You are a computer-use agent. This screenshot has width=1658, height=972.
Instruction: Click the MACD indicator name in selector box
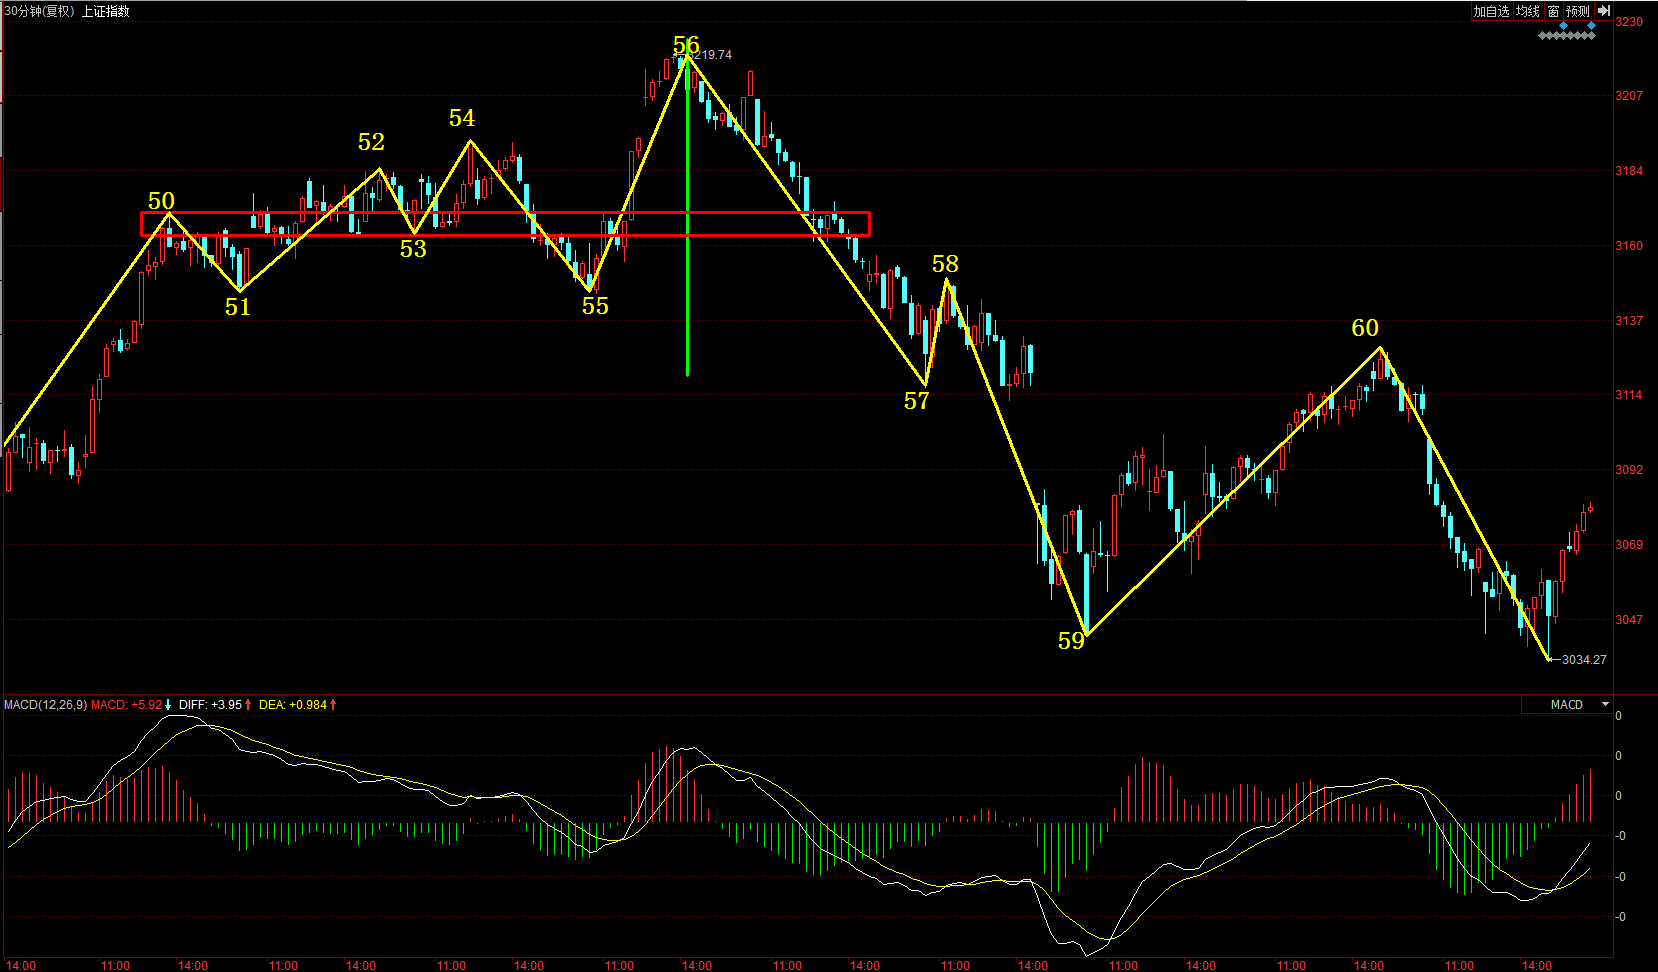tap(1566, 705)
